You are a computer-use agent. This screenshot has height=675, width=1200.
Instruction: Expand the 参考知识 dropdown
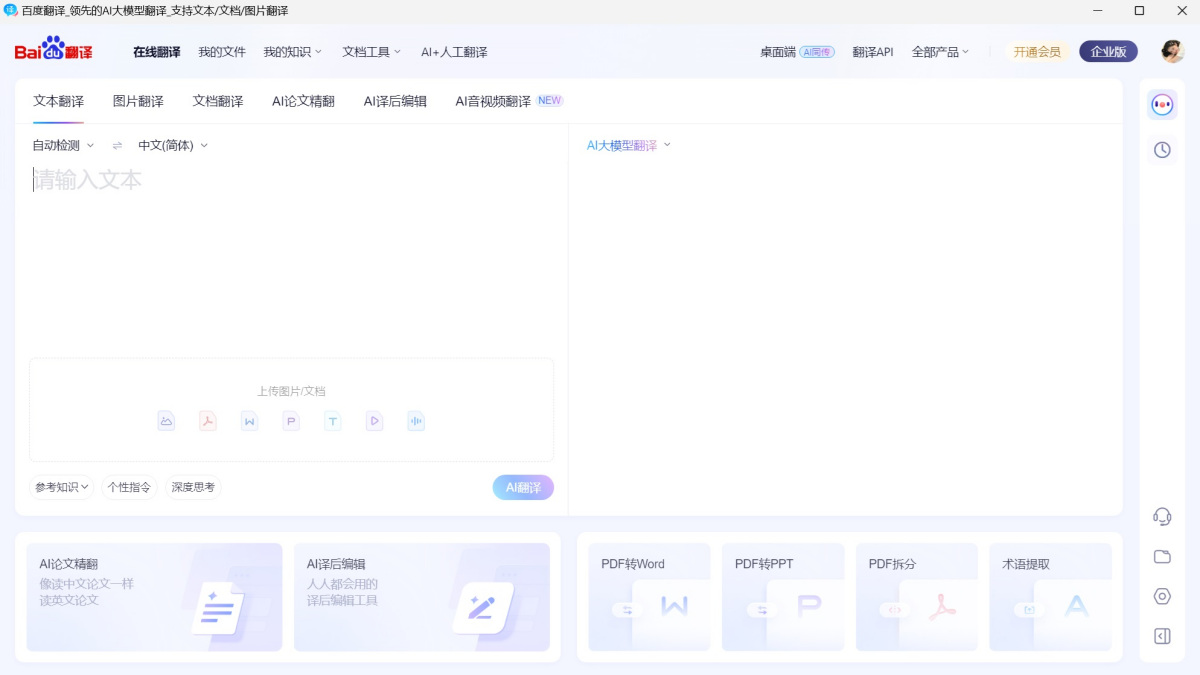pos(60,487)
